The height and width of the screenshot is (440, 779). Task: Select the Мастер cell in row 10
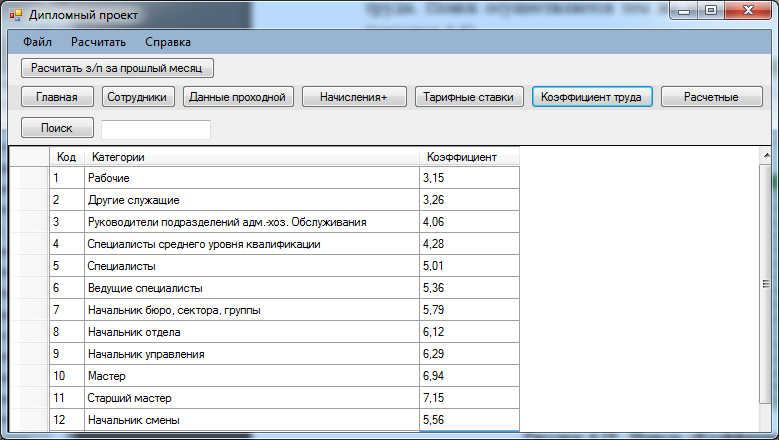tap(252, 376)
